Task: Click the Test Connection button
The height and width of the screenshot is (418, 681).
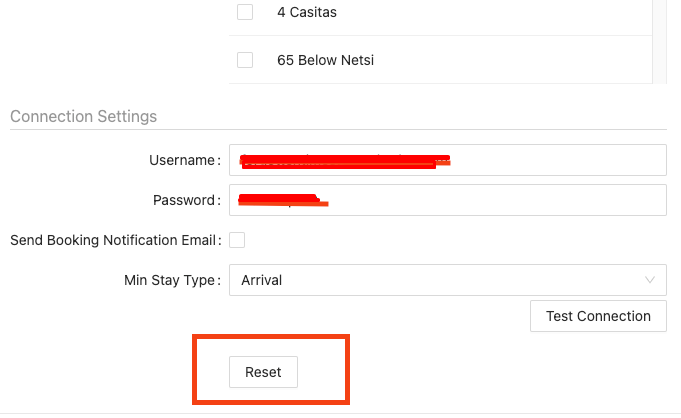Action: click(598, 316)
